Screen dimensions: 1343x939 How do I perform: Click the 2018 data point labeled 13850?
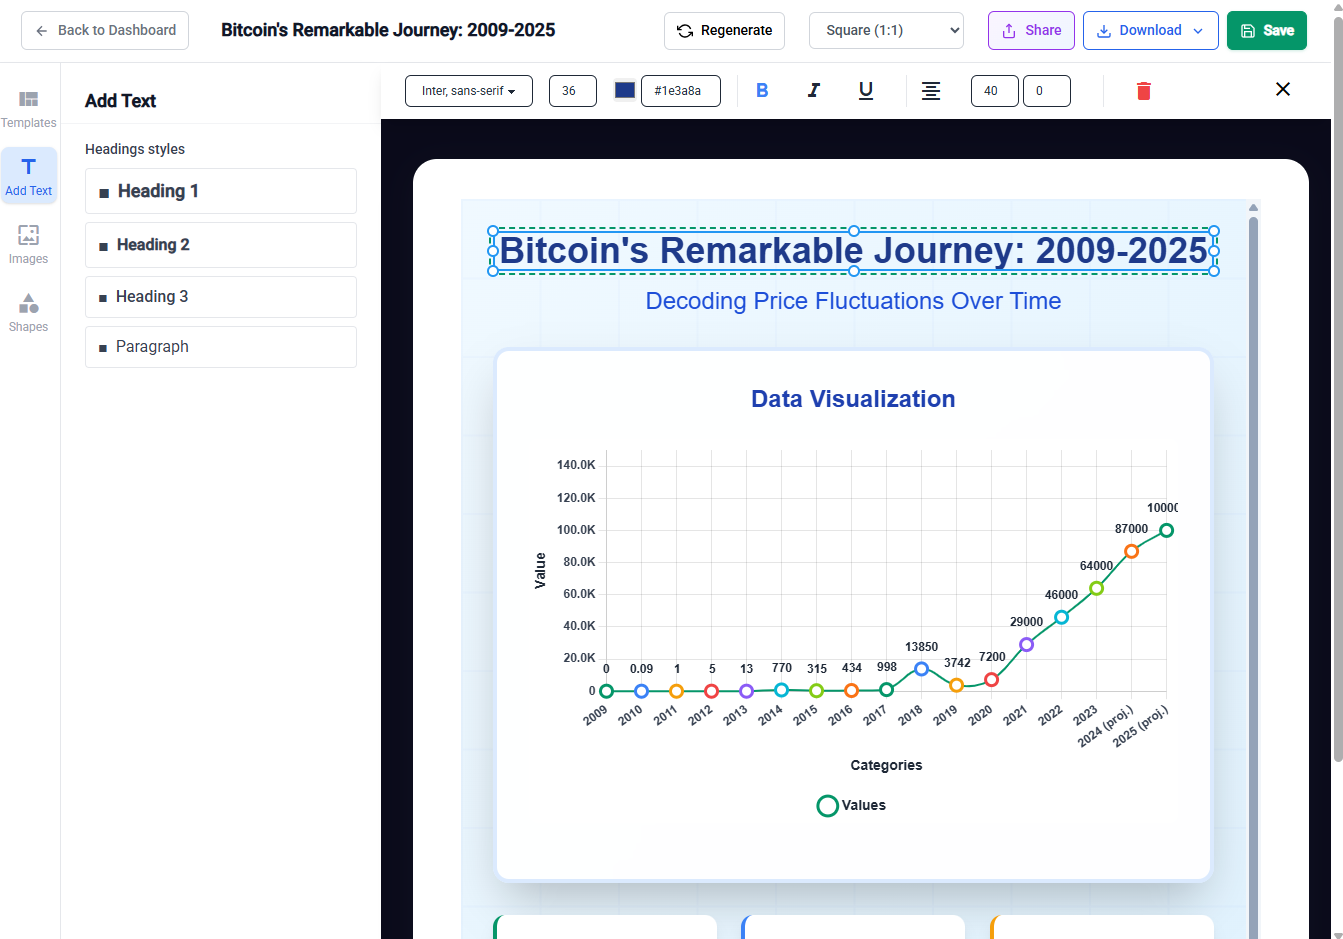tap(921, 669)
